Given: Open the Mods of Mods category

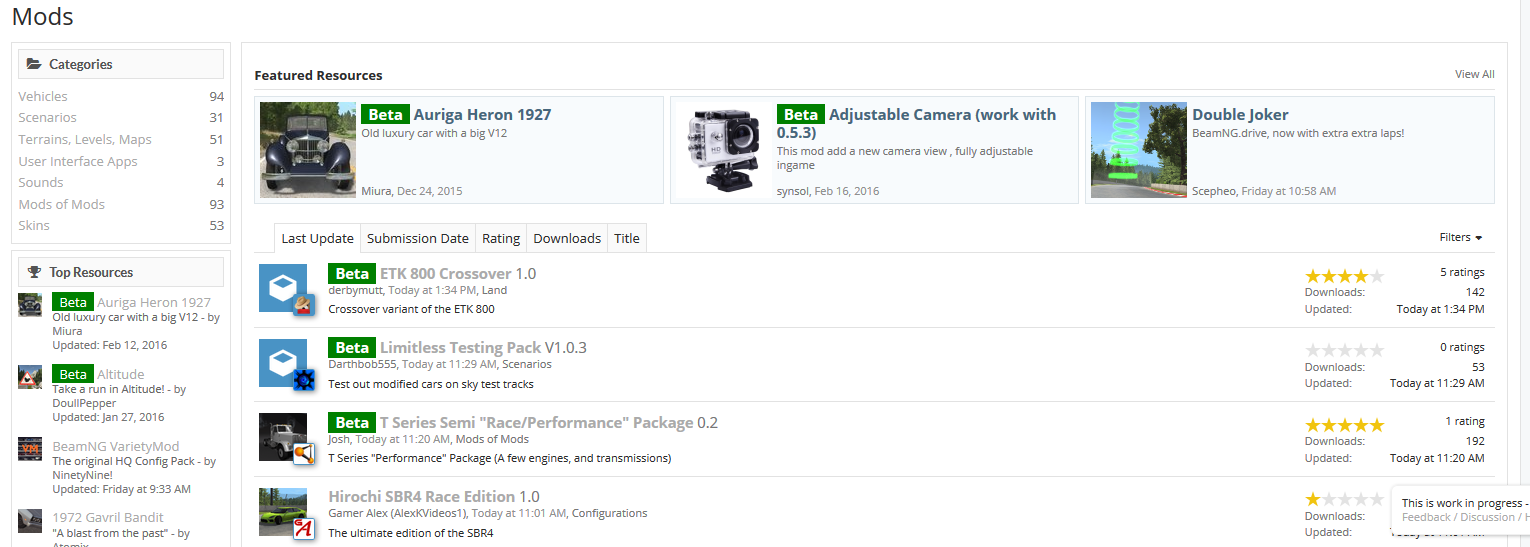Looking at the screenshot, I should tap(61, 205).
